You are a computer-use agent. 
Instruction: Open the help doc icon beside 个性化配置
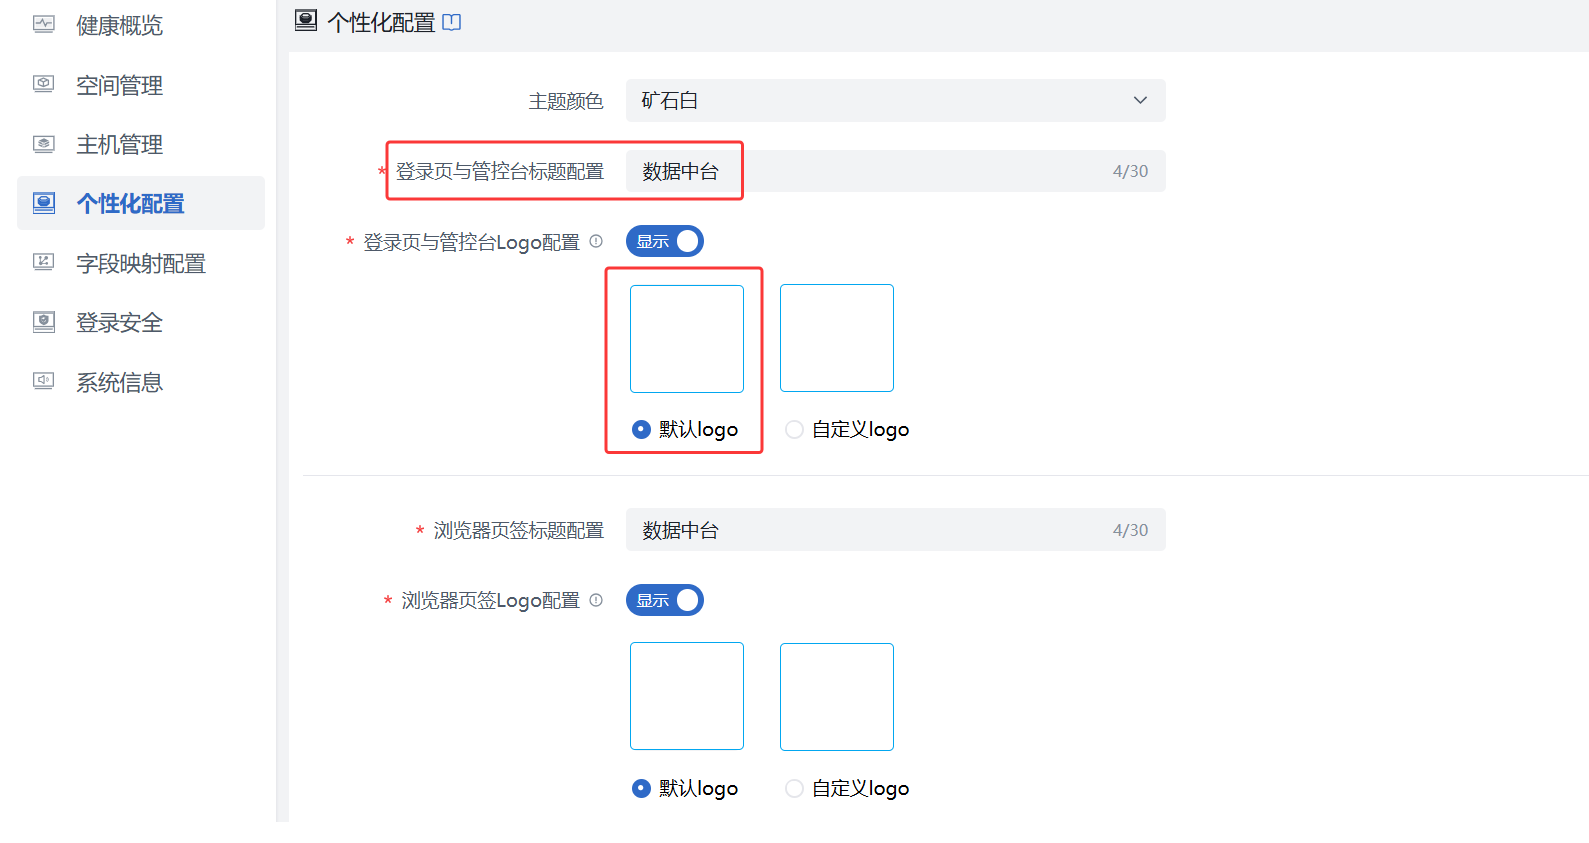coord(452,22)
